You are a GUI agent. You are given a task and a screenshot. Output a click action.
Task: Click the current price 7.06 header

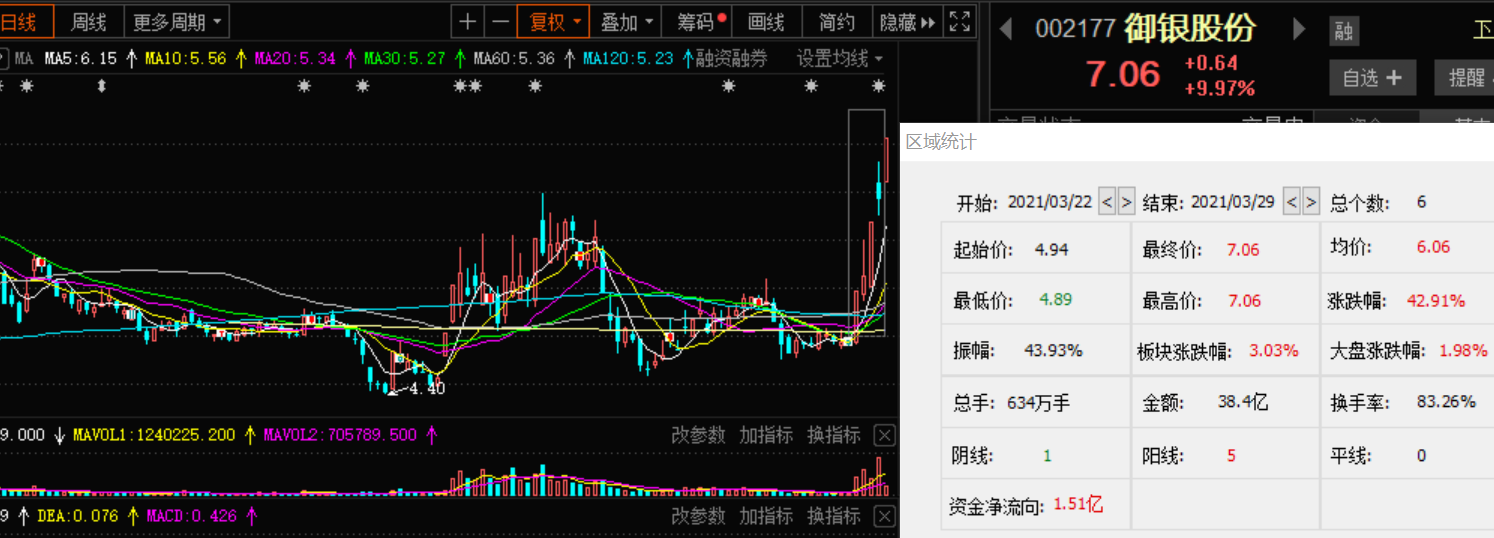click(1123, 74)
